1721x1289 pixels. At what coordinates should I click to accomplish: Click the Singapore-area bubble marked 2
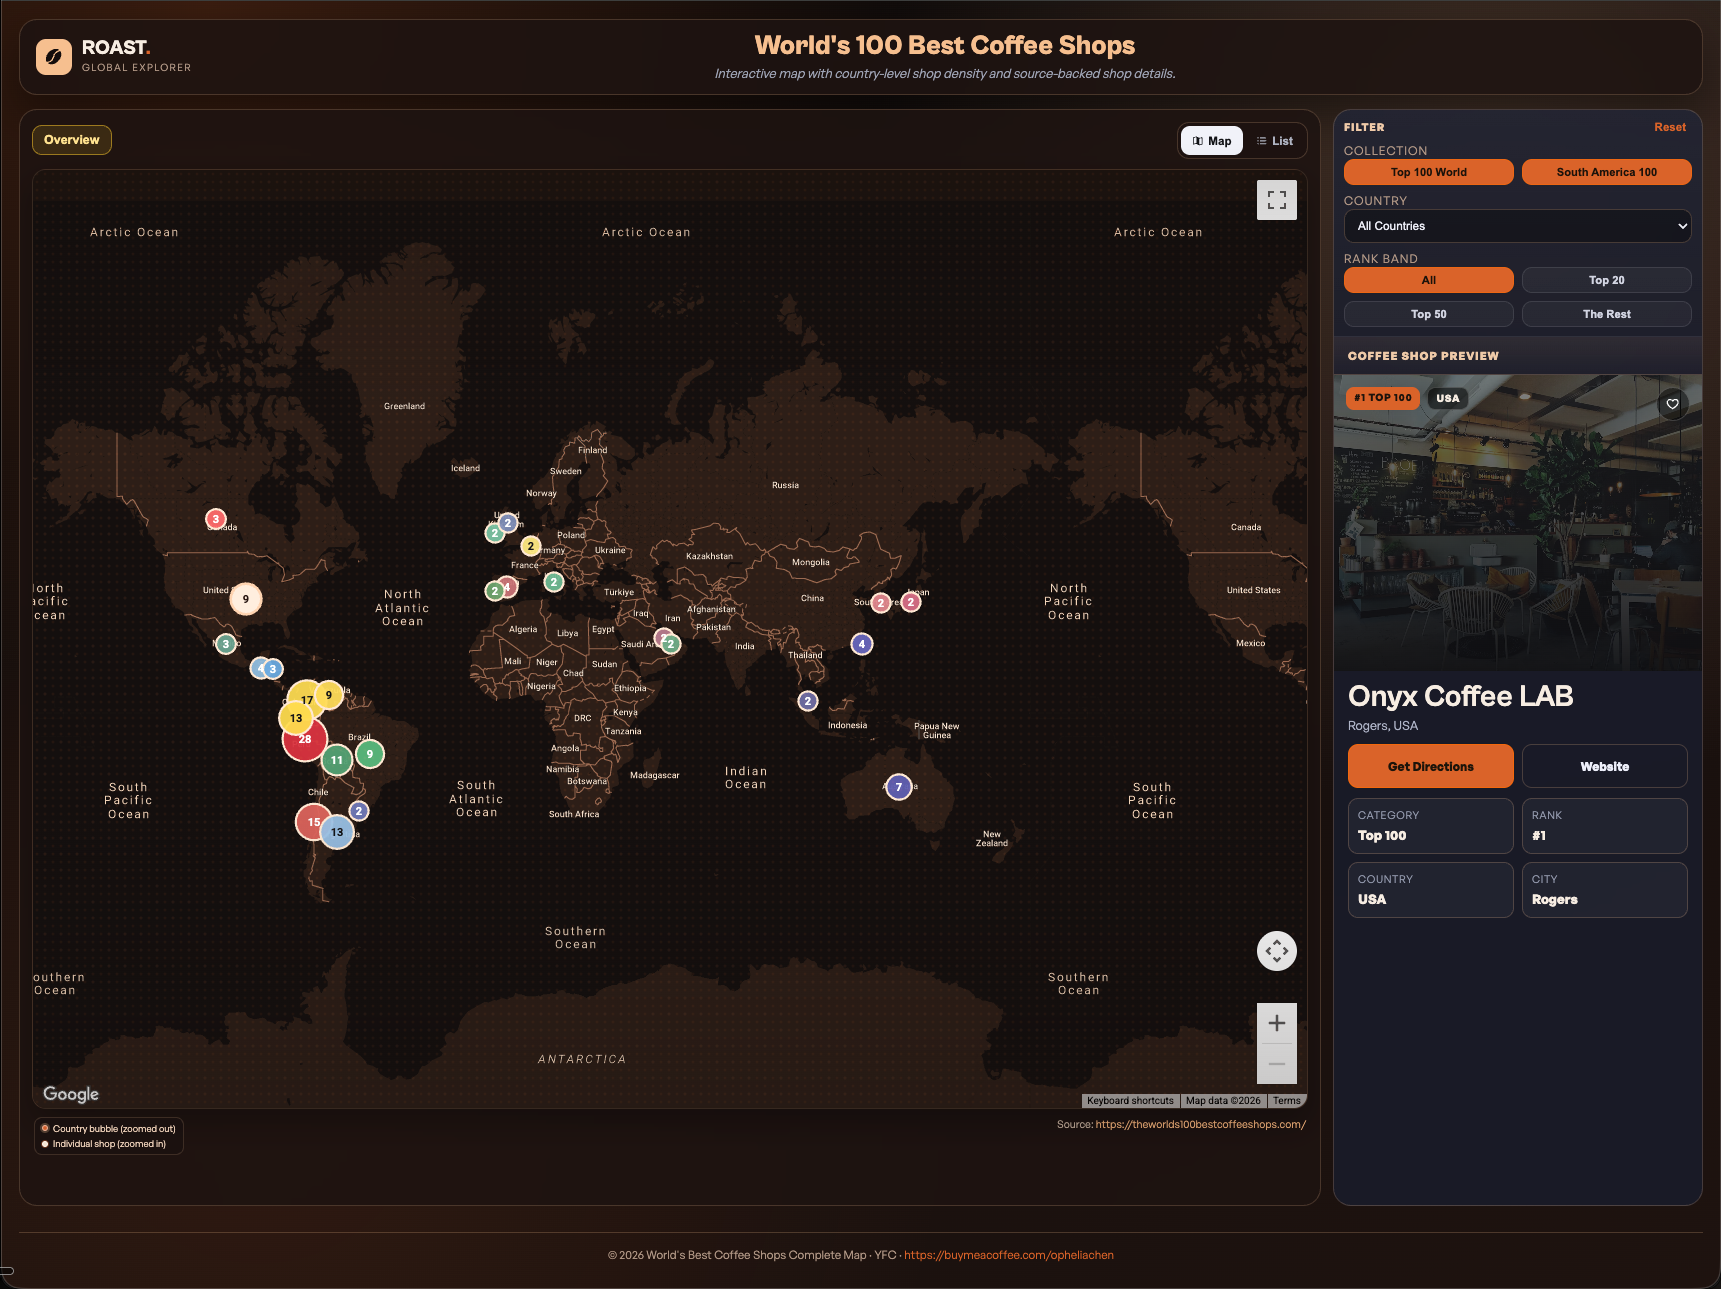click(808, 701)
